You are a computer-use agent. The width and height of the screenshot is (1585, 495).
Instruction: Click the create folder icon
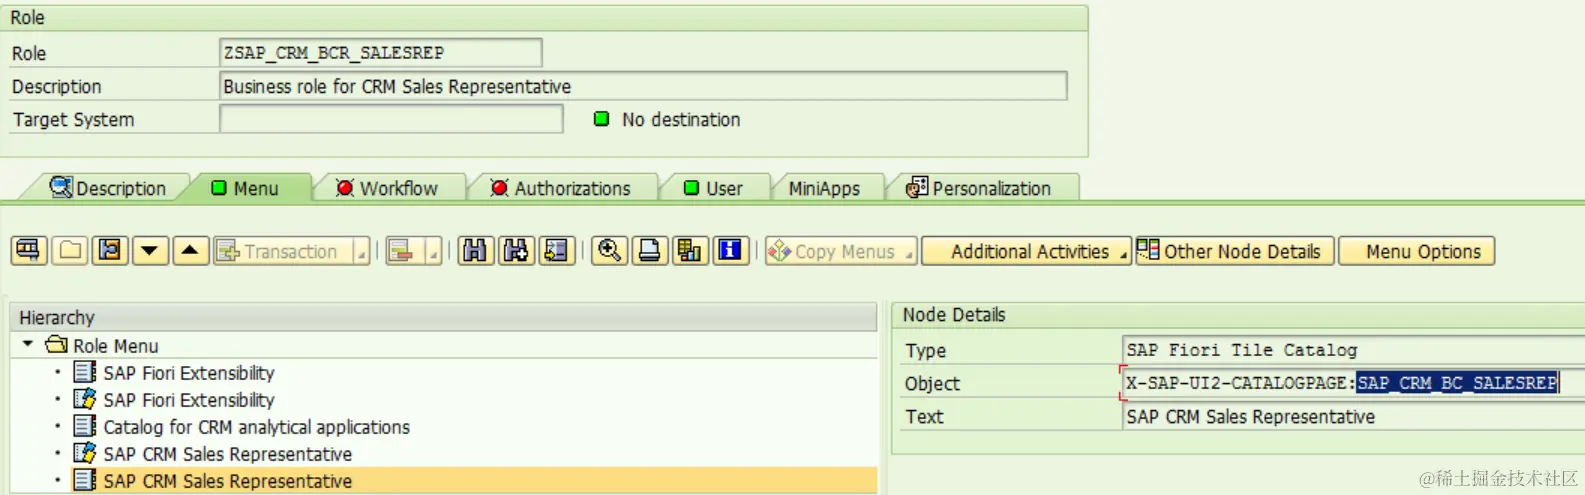coord(70,251)
